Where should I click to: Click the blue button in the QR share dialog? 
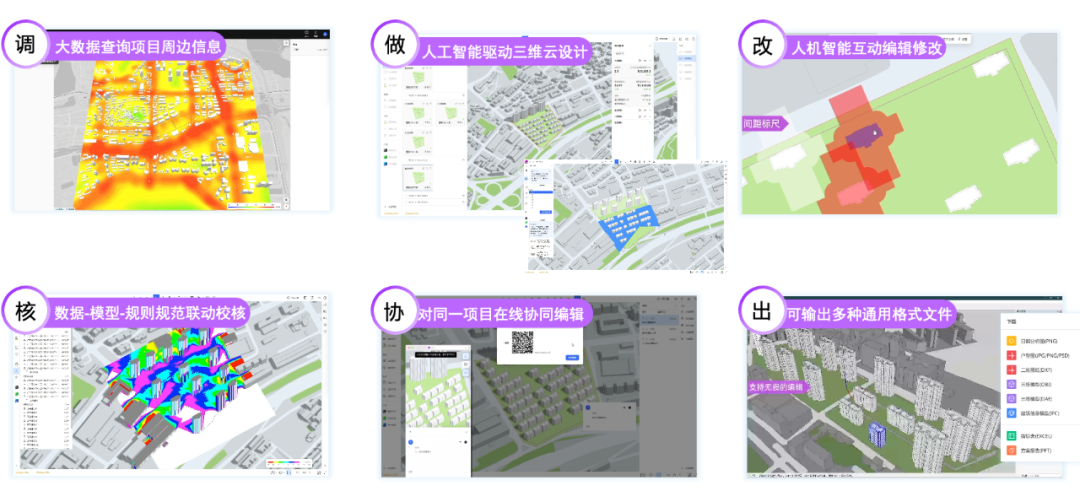point(572,357)
